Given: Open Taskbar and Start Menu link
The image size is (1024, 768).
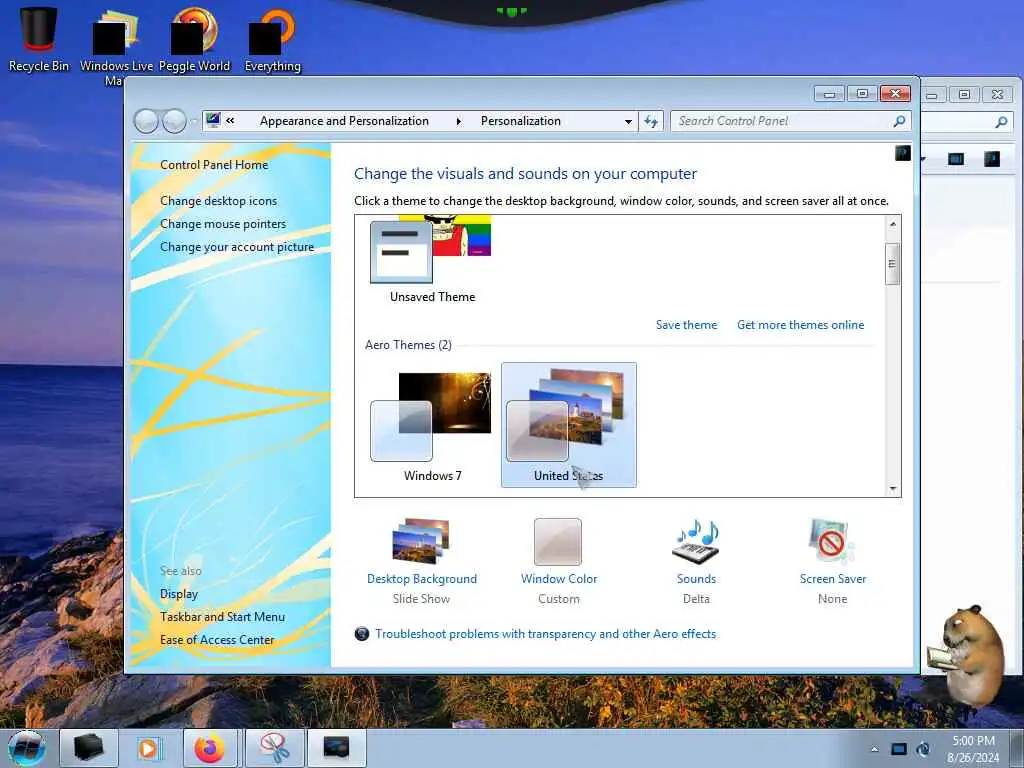Looking at the screenshot, I should click(x=223, y=616).
